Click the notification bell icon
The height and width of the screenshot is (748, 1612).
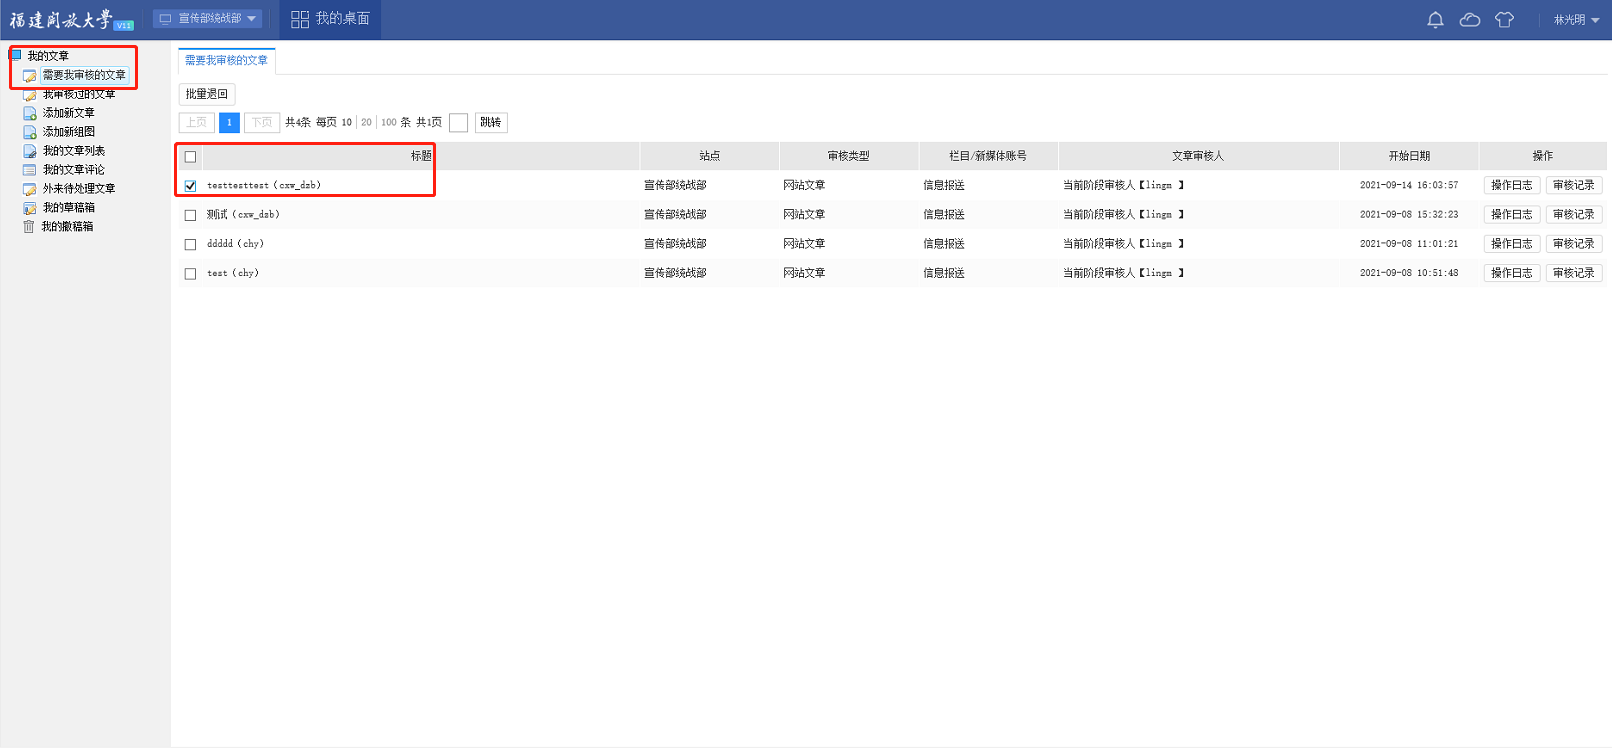click(1435, 20)
